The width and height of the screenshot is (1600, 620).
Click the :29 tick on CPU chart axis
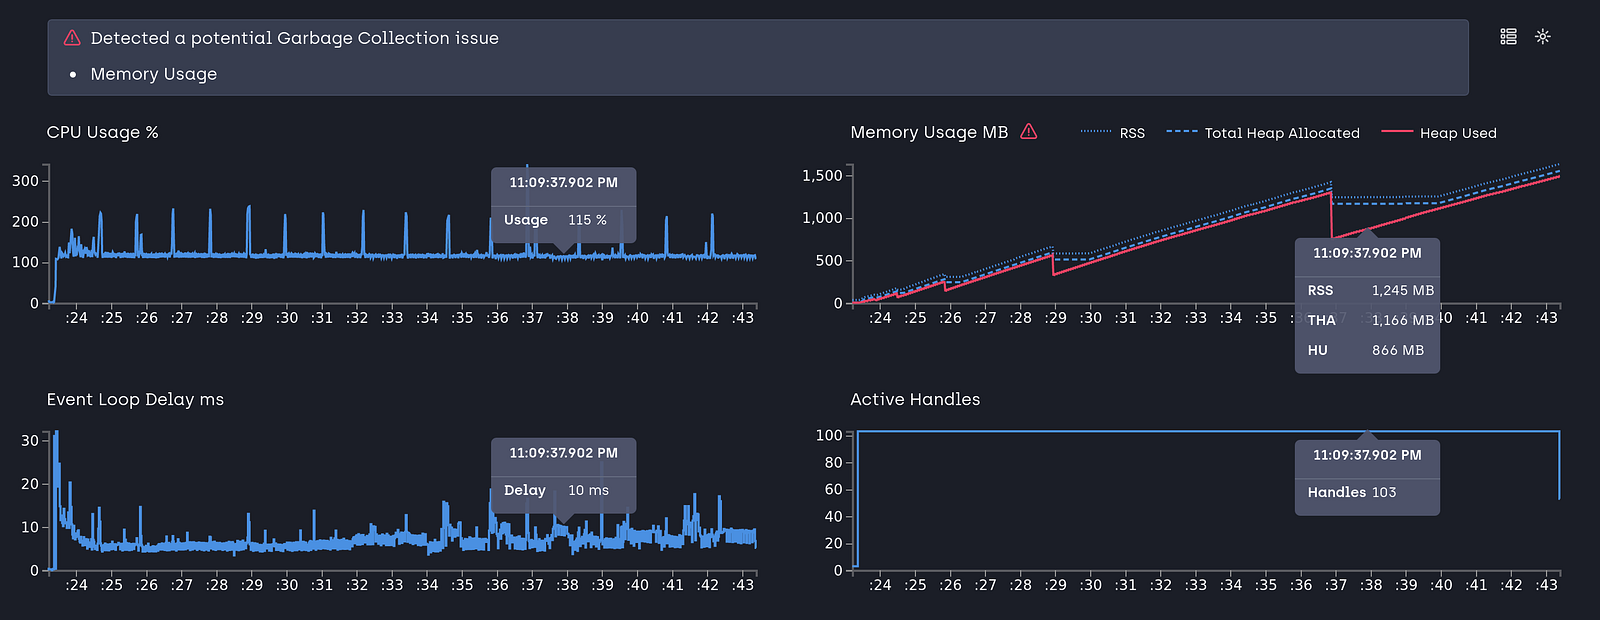tap(252, 318)
